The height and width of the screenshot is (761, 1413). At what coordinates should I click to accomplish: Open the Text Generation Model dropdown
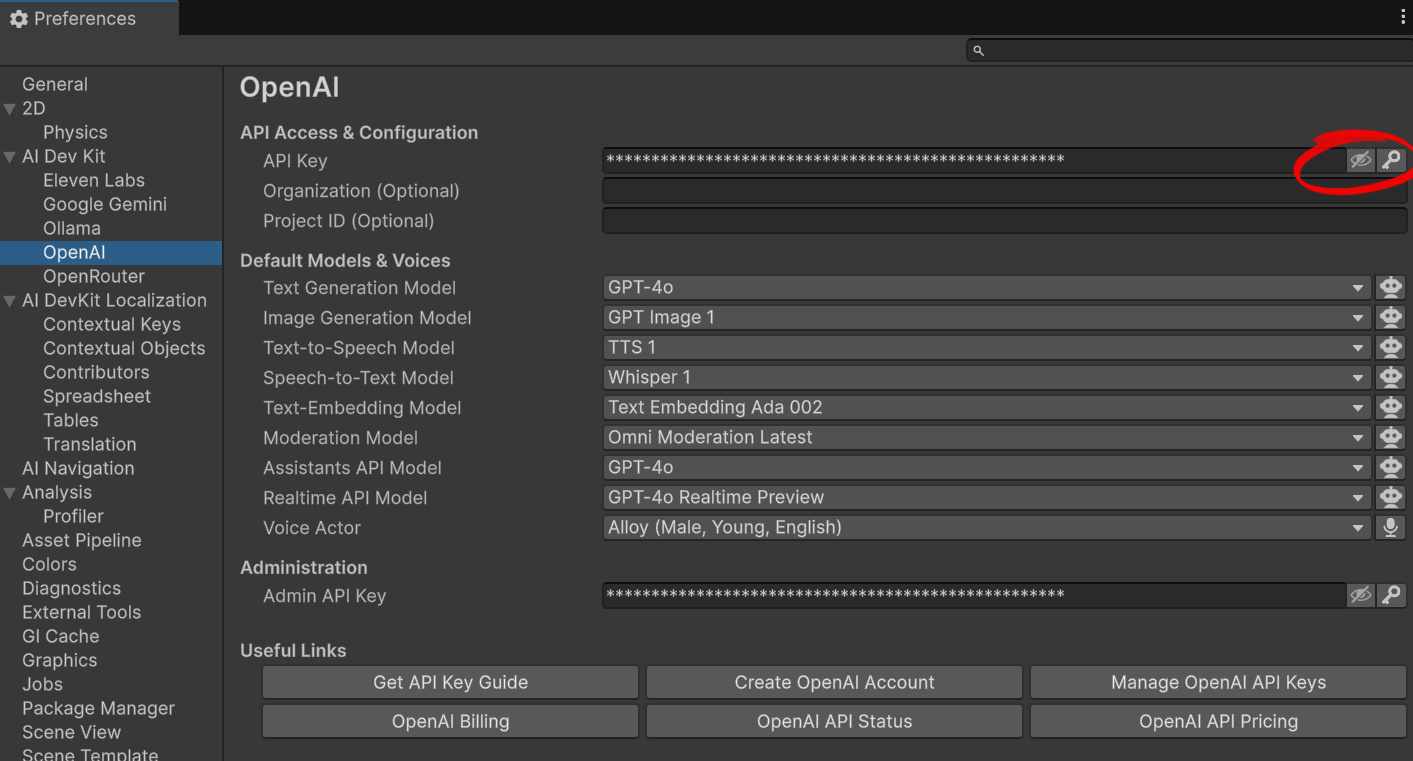tap(985, 288)
